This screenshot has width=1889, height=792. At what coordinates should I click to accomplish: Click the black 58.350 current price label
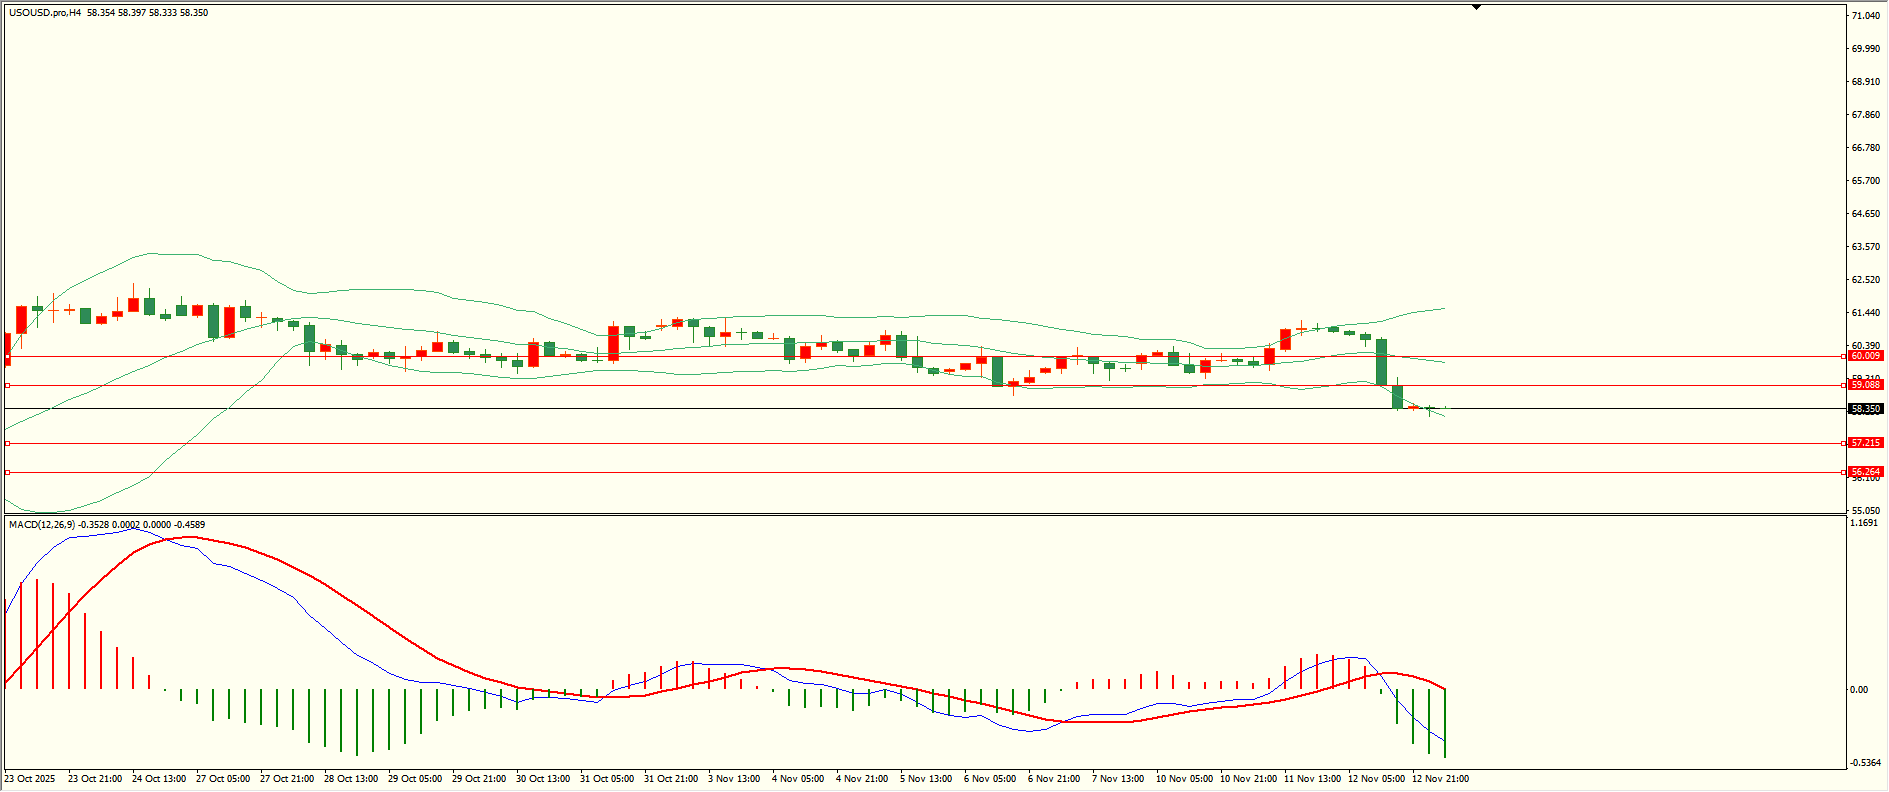click(x=1866, y=409)
